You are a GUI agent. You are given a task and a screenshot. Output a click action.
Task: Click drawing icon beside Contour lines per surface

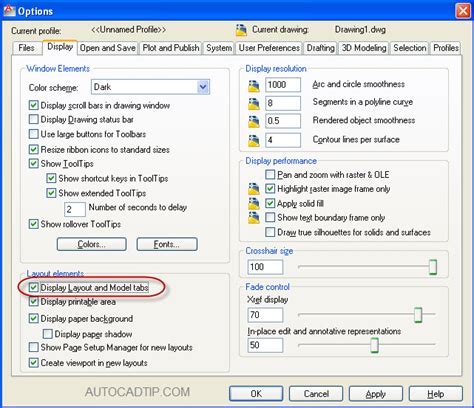(x=254, y=140)
